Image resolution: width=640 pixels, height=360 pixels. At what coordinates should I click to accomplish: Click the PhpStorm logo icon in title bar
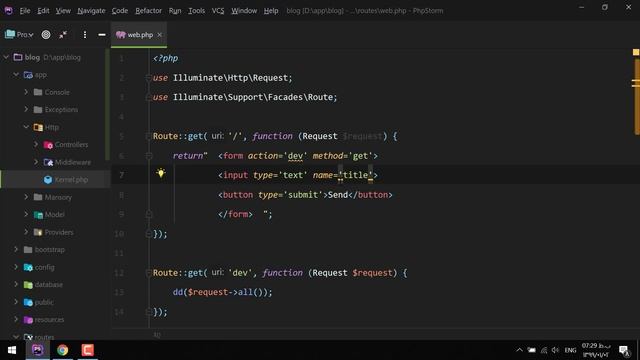pyautogui.click(x=9, y=11)
